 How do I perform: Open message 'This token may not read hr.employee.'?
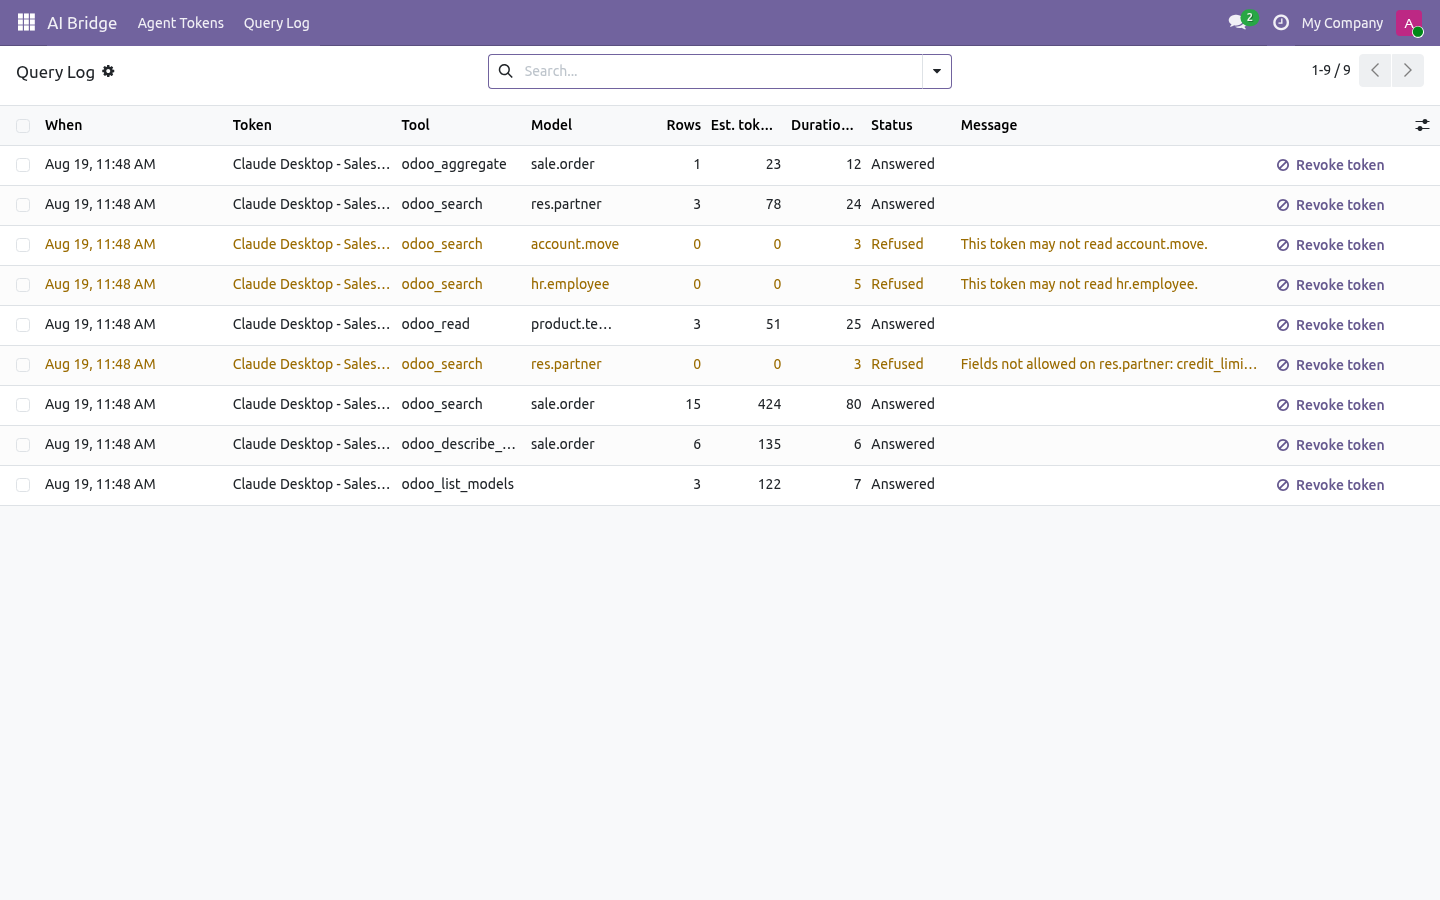coord(1079,284)
